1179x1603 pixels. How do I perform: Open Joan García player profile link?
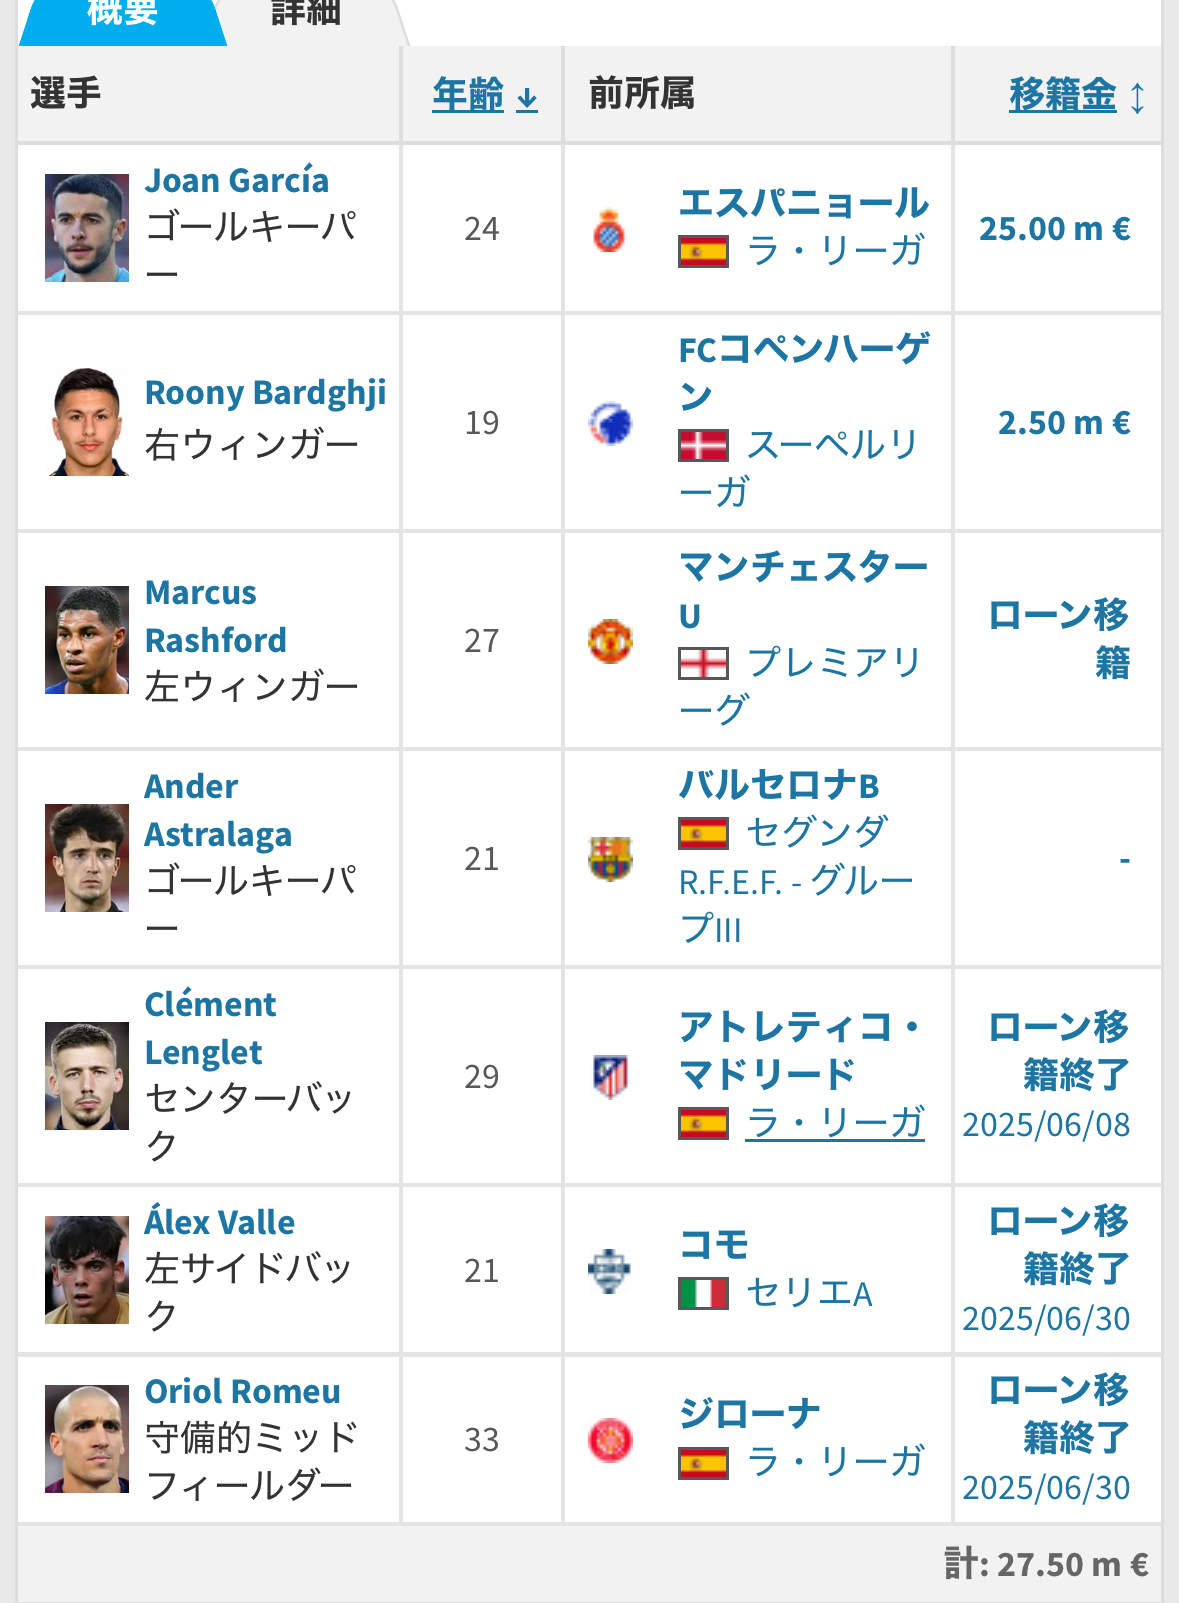click(x=237, y=180)
